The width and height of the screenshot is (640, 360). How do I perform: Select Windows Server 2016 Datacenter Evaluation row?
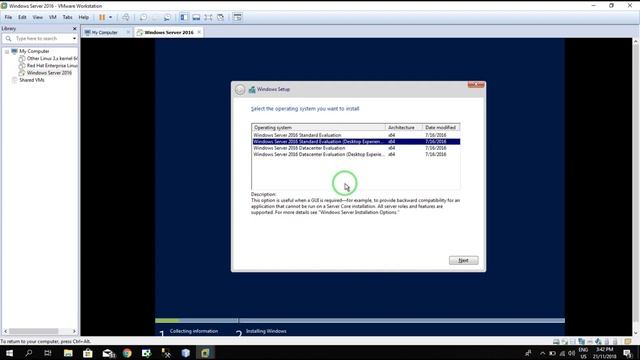(356, 148)
